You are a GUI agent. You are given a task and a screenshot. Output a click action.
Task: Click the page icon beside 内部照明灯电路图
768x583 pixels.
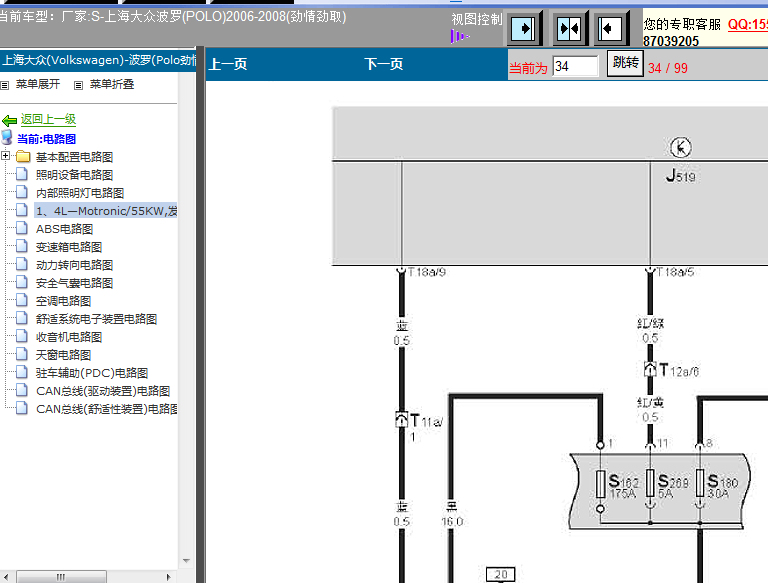point(22,192)
